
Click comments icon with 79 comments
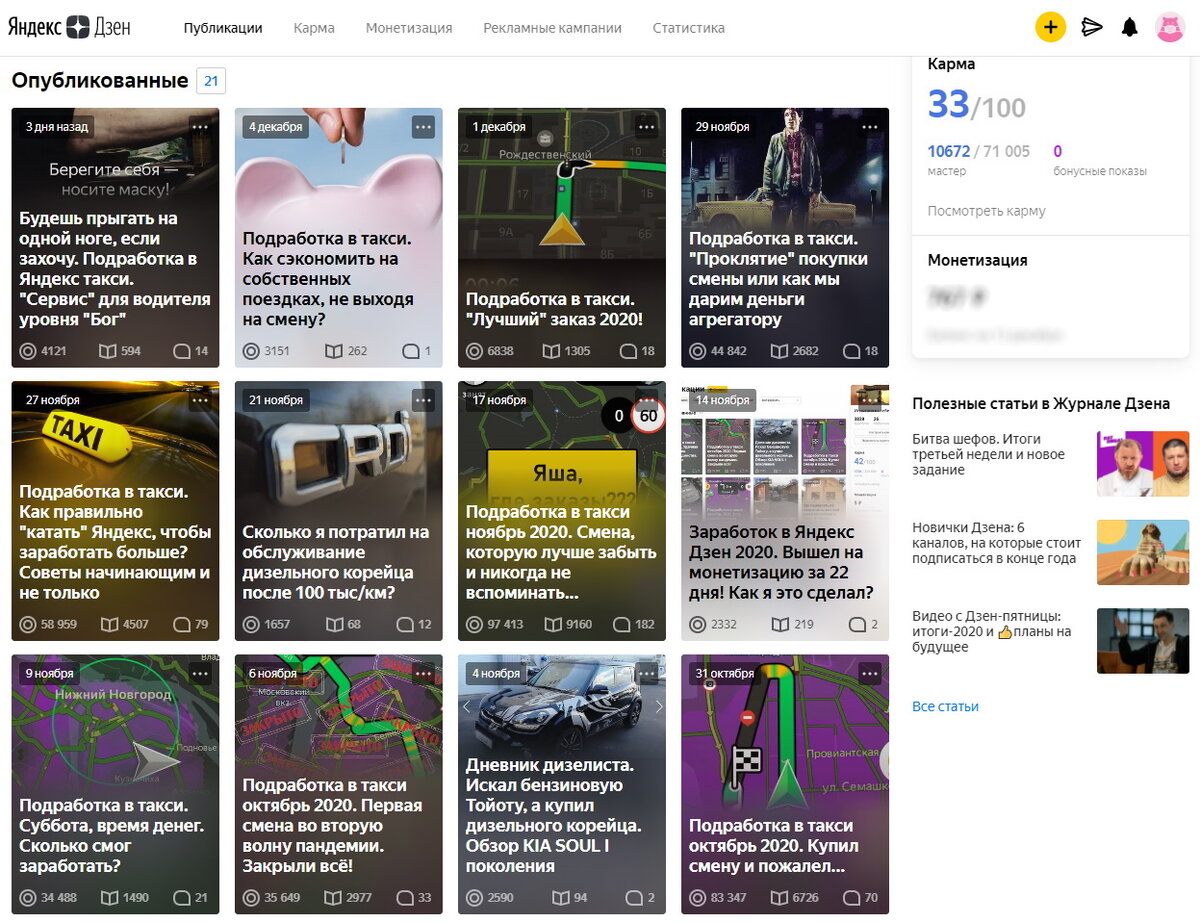pos(181,624)
